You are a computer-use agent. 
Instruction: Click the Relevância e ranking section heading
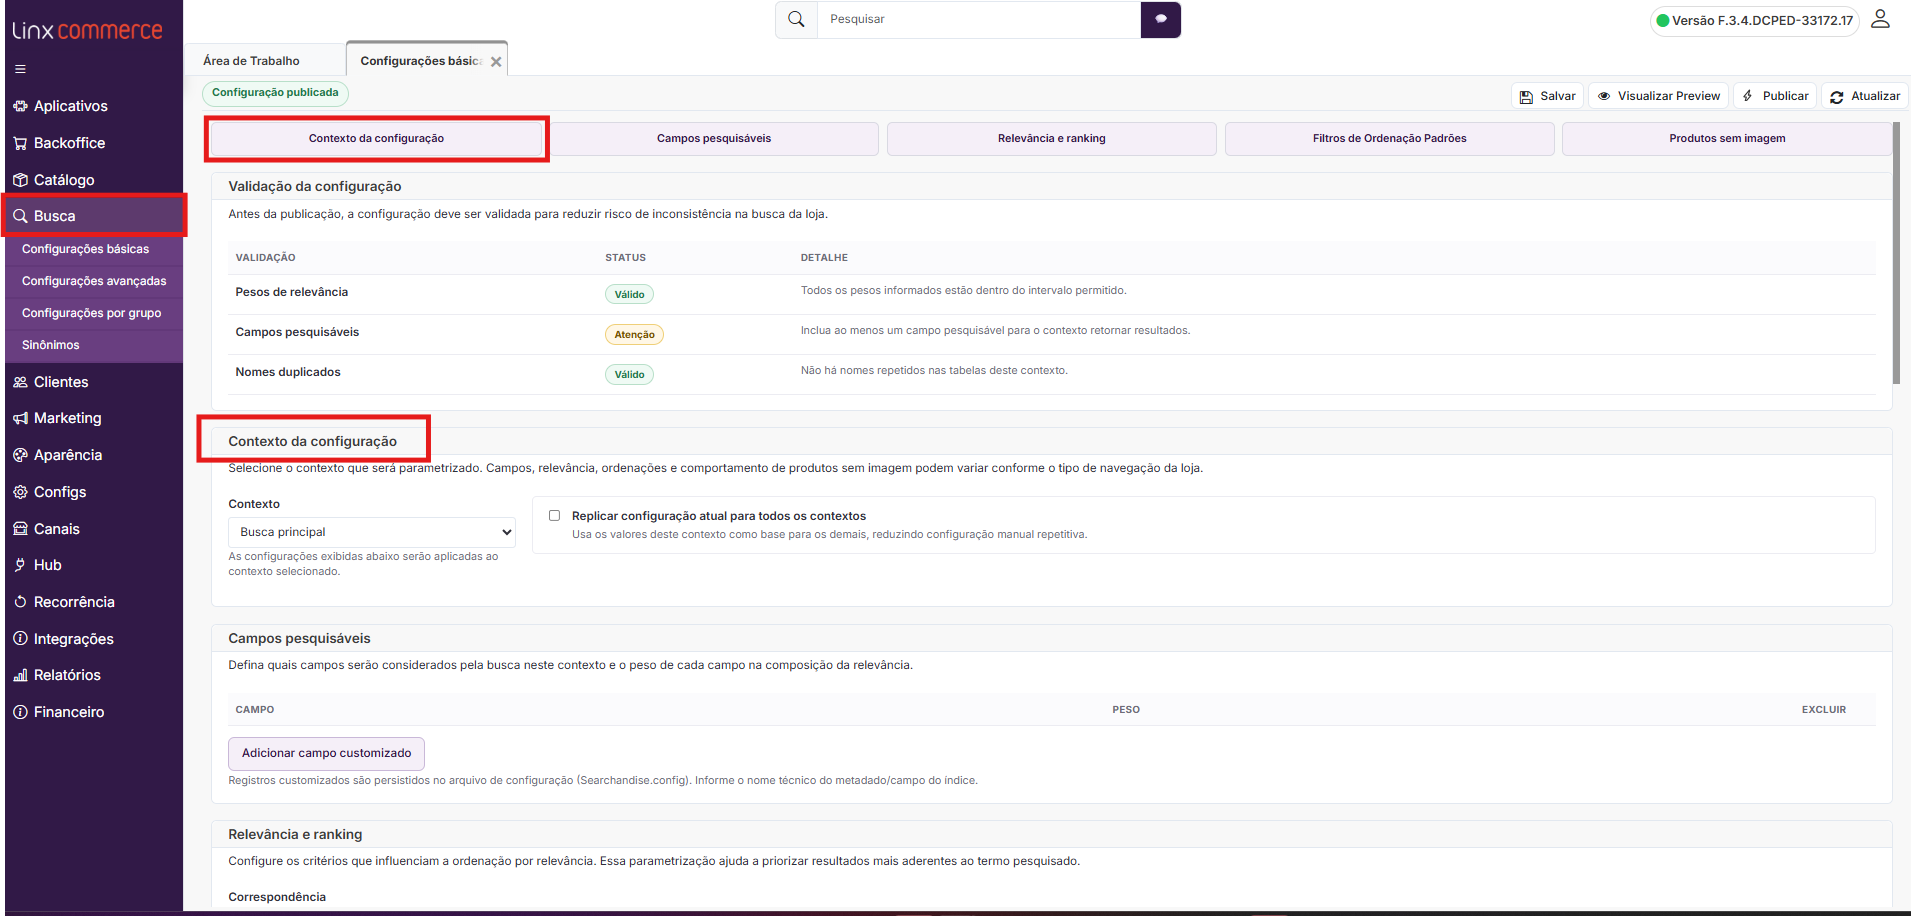coord(295,834)
